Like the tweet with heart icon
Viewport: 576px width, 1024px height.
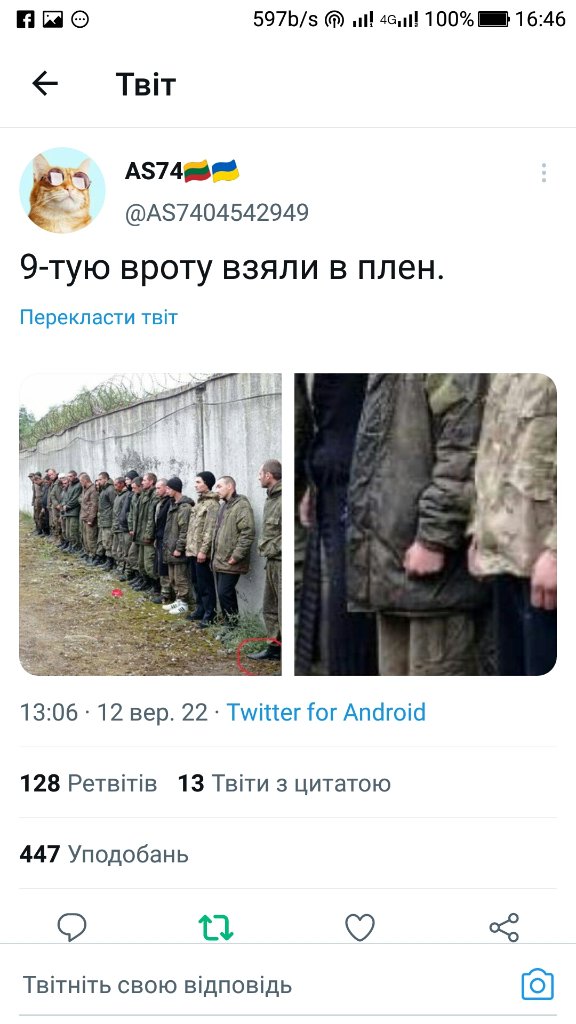[360, 927]
